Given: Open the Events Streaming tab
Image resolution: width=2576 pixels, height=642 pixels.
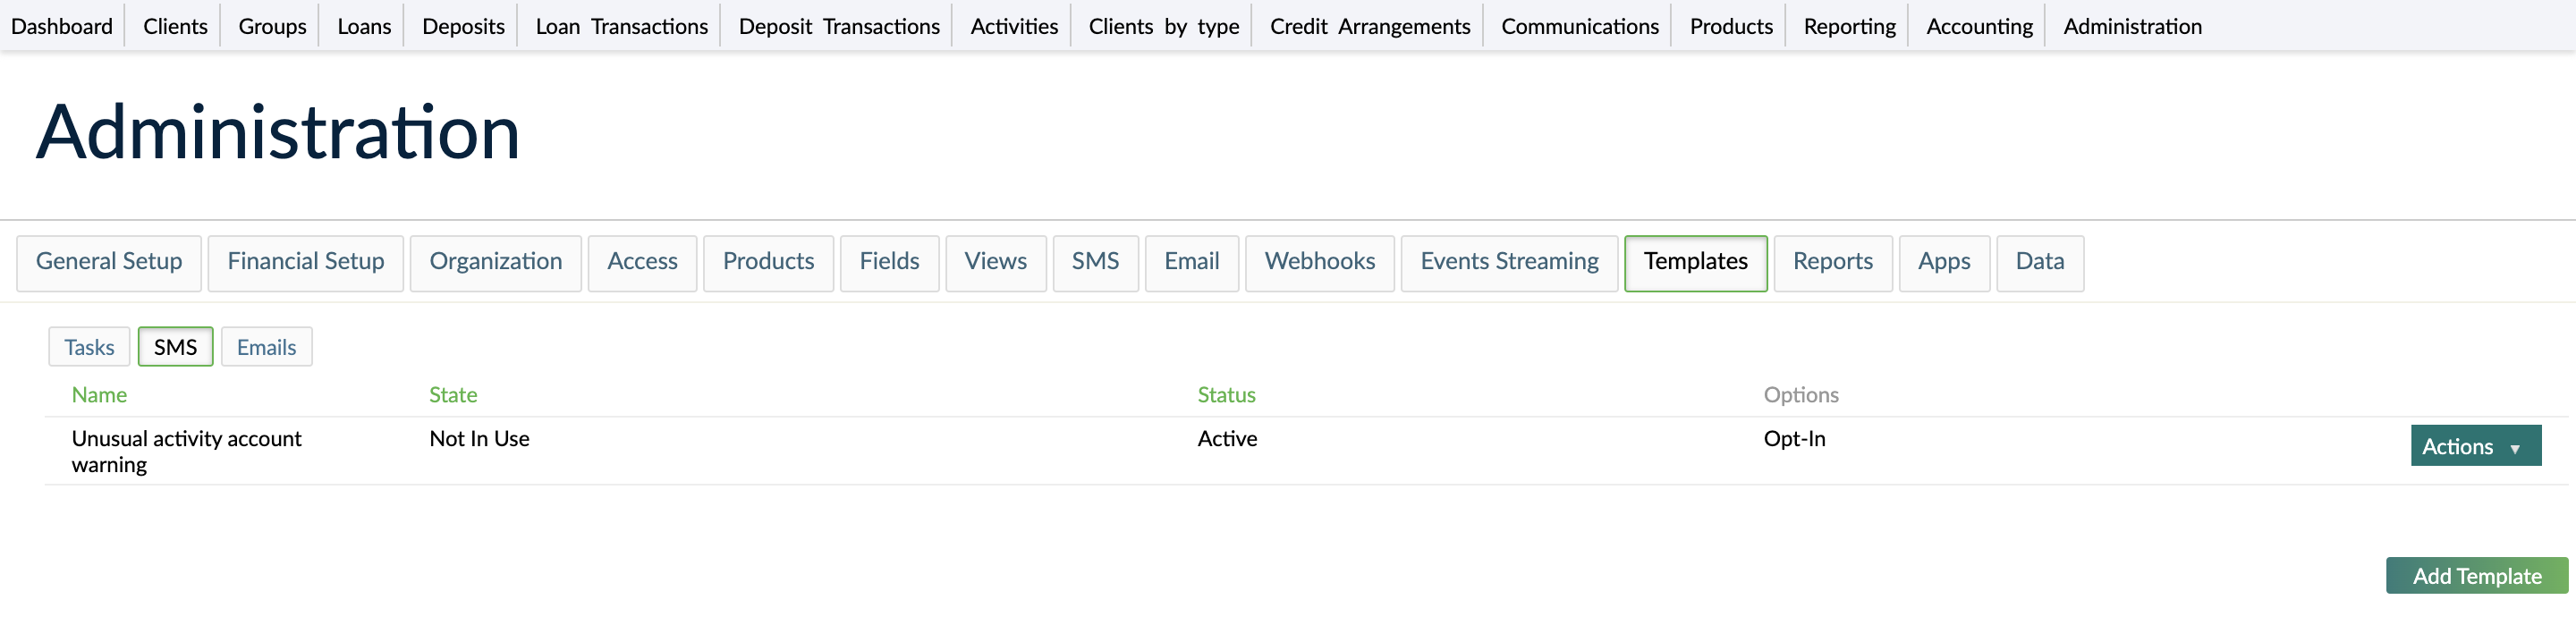Looking at the screenshot, I should [x=1509, y=262].
